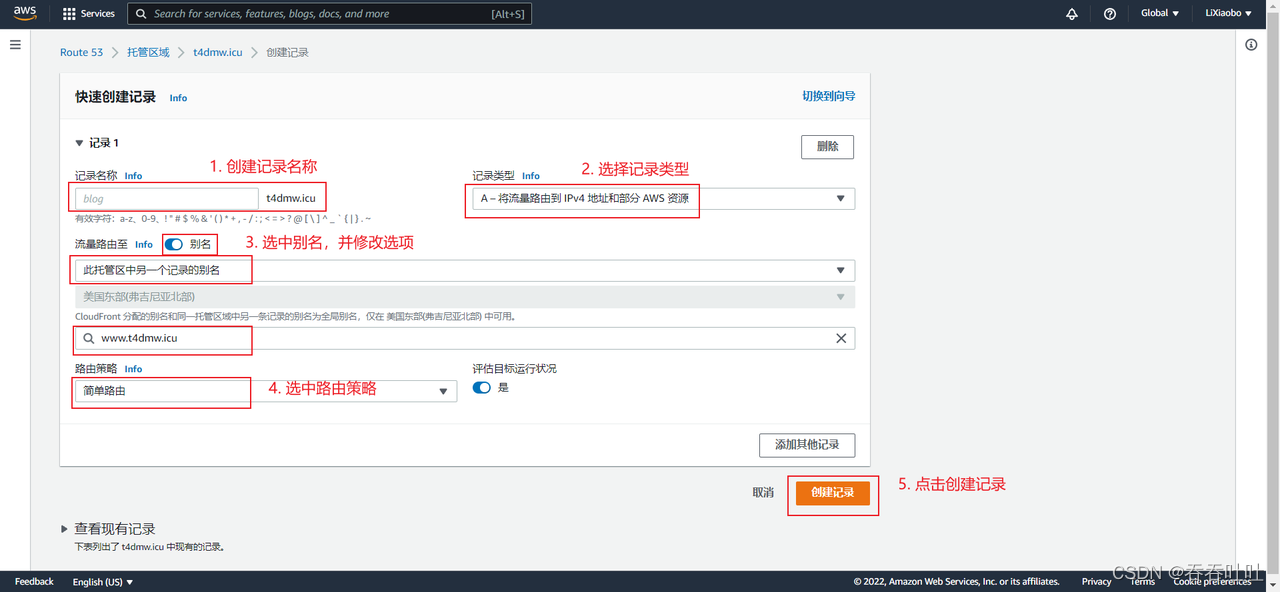Open the notifications bell
Viewport: 1280px width, 592px height.
(1072, 14)
